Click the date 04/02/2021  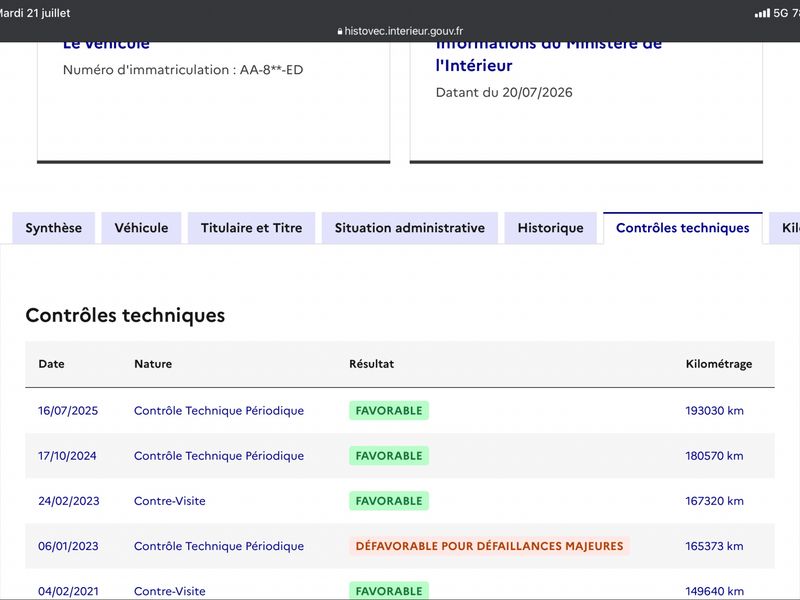click(68, 591)
